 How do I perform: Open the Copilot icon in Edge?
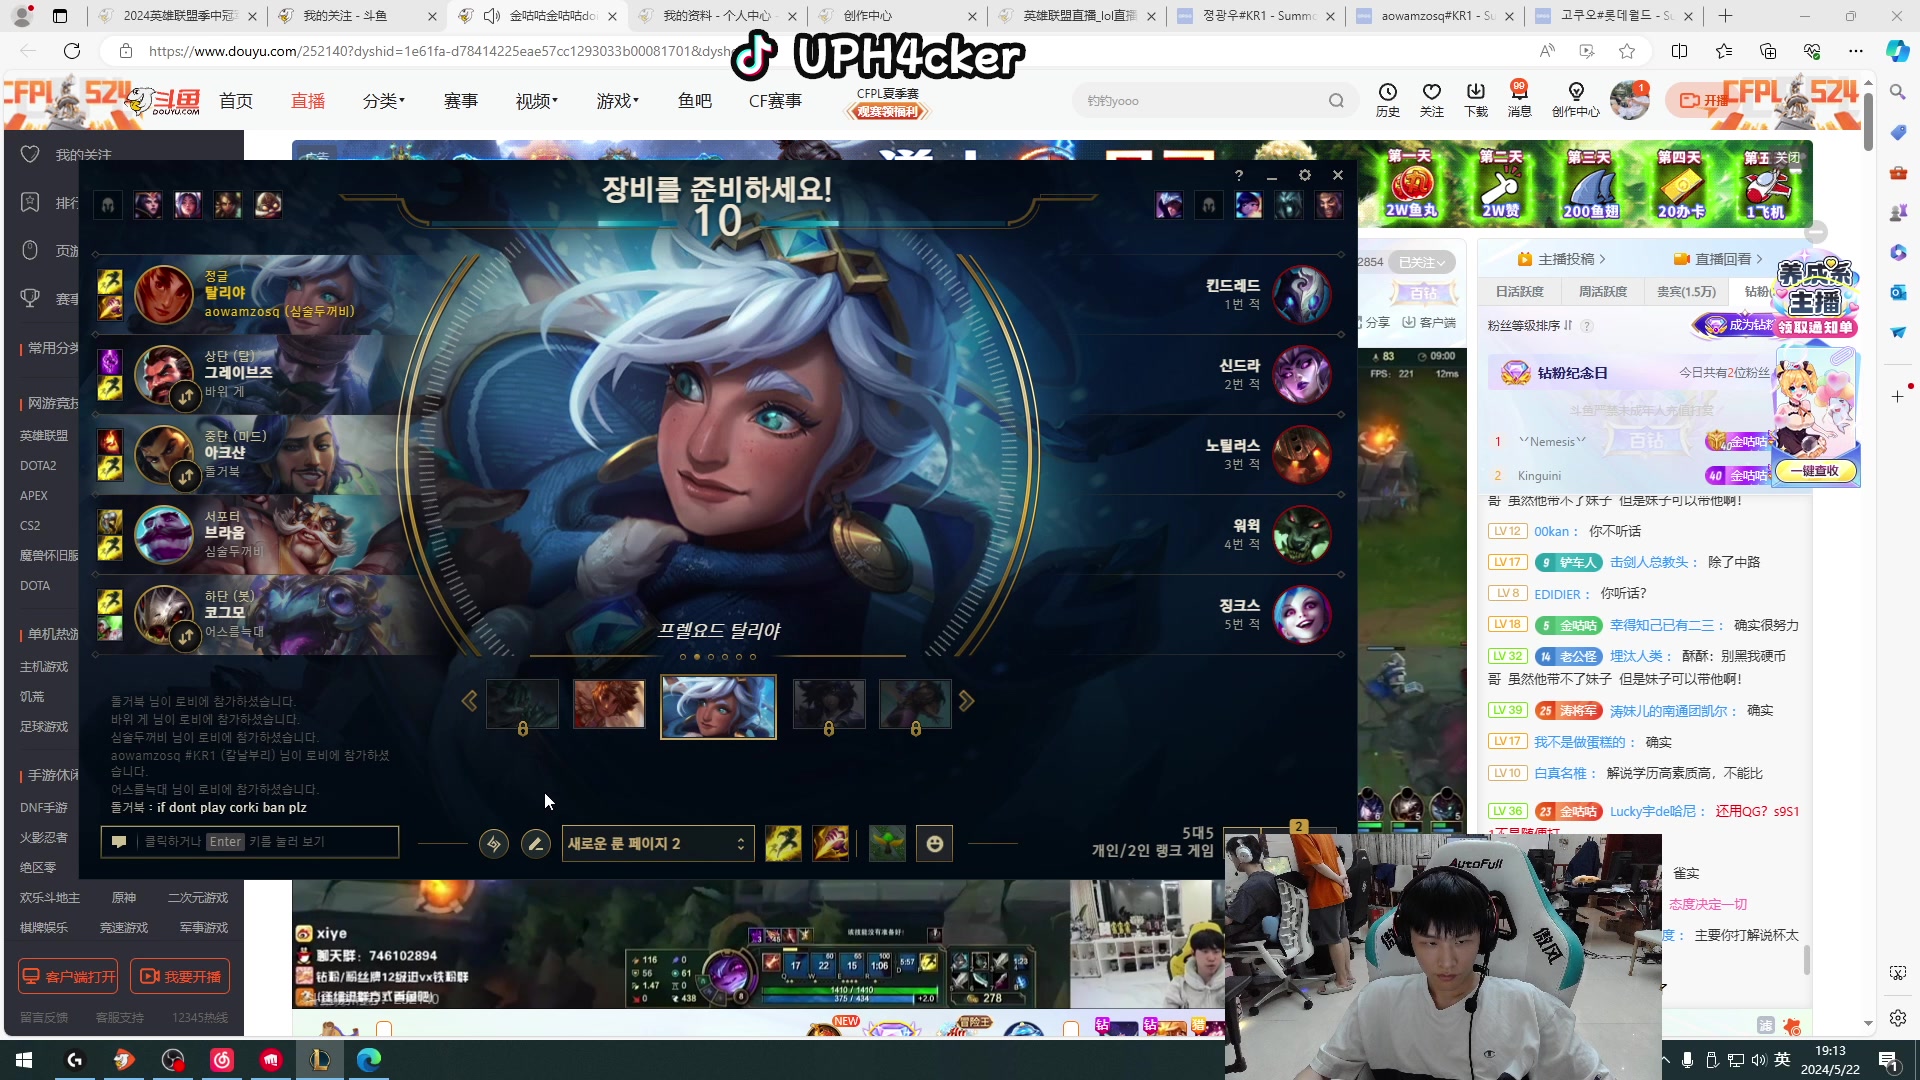pyautogui.click(x=1897, y=51)
